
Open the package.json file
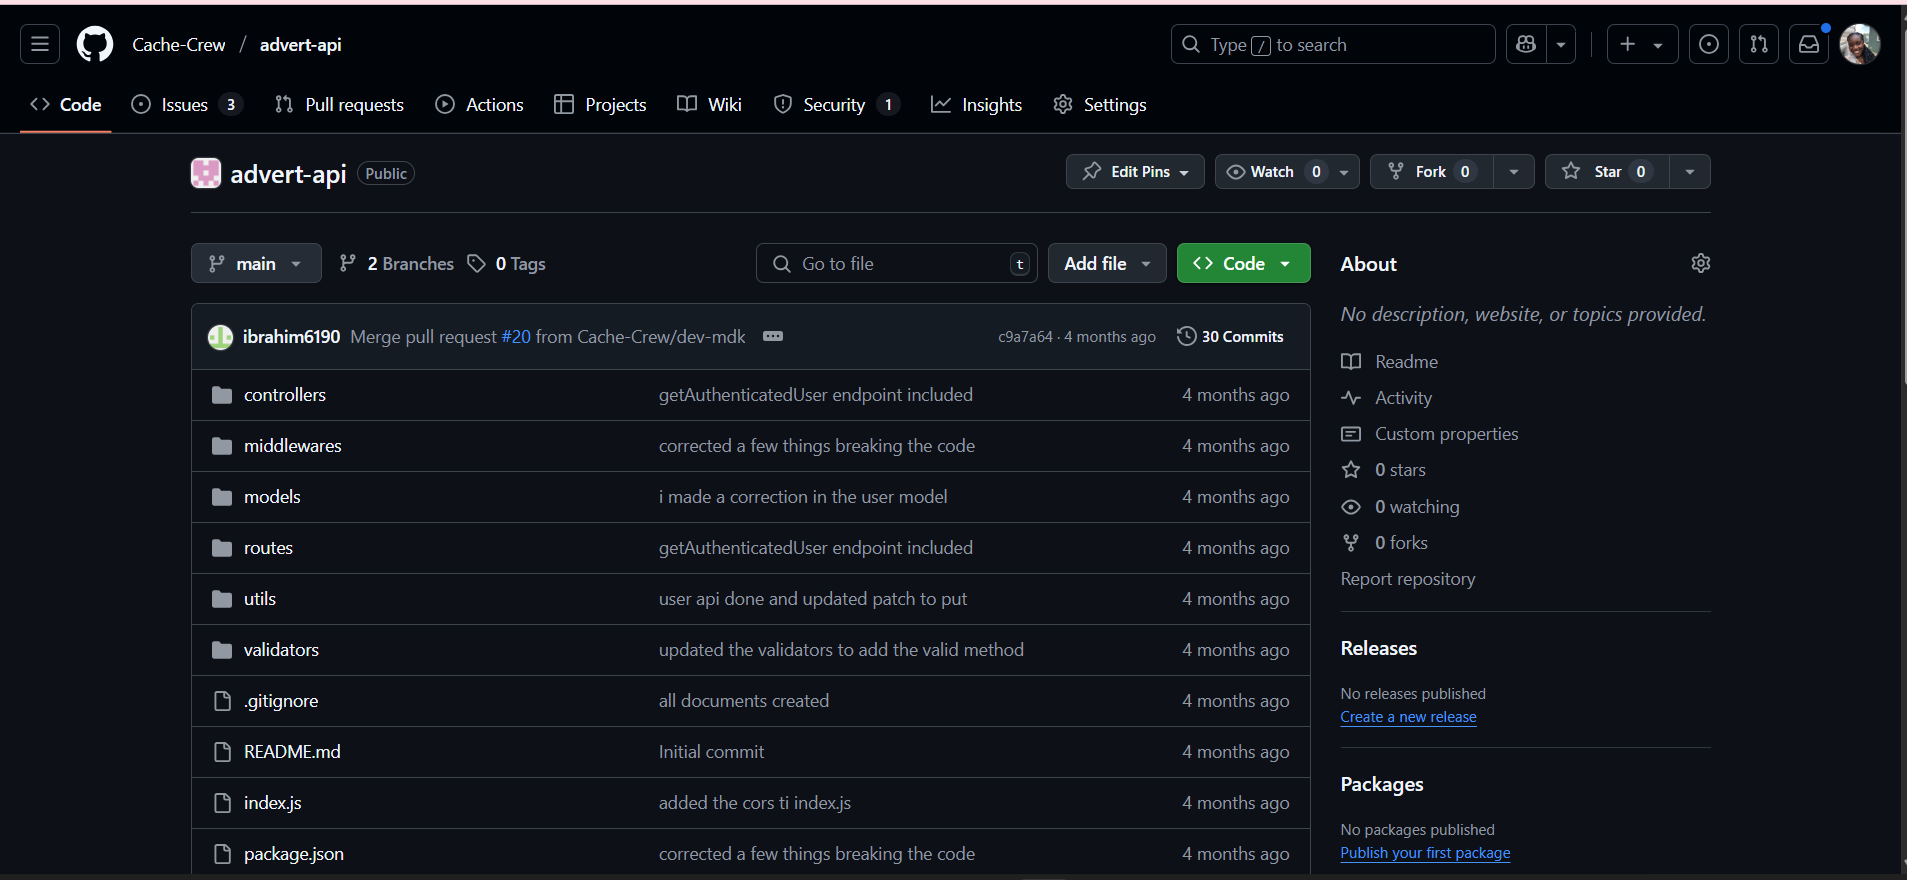[294, 854]
